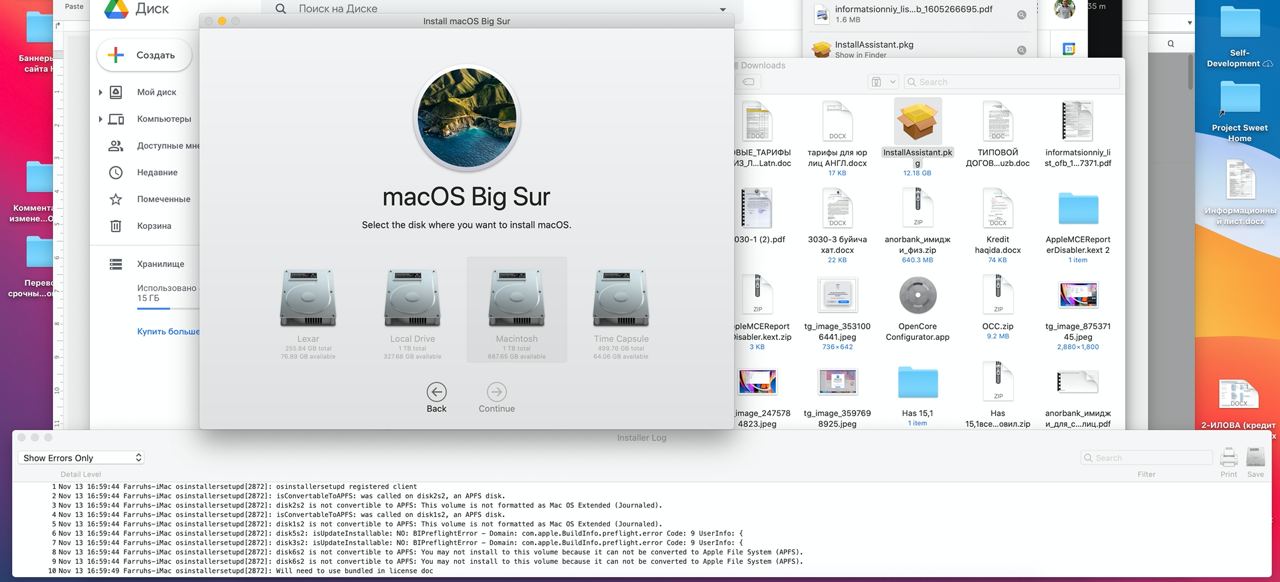This screenshot has width=1280, height=582.
Task: Select the Local Drive disk
Action: (x=412, y=309)
